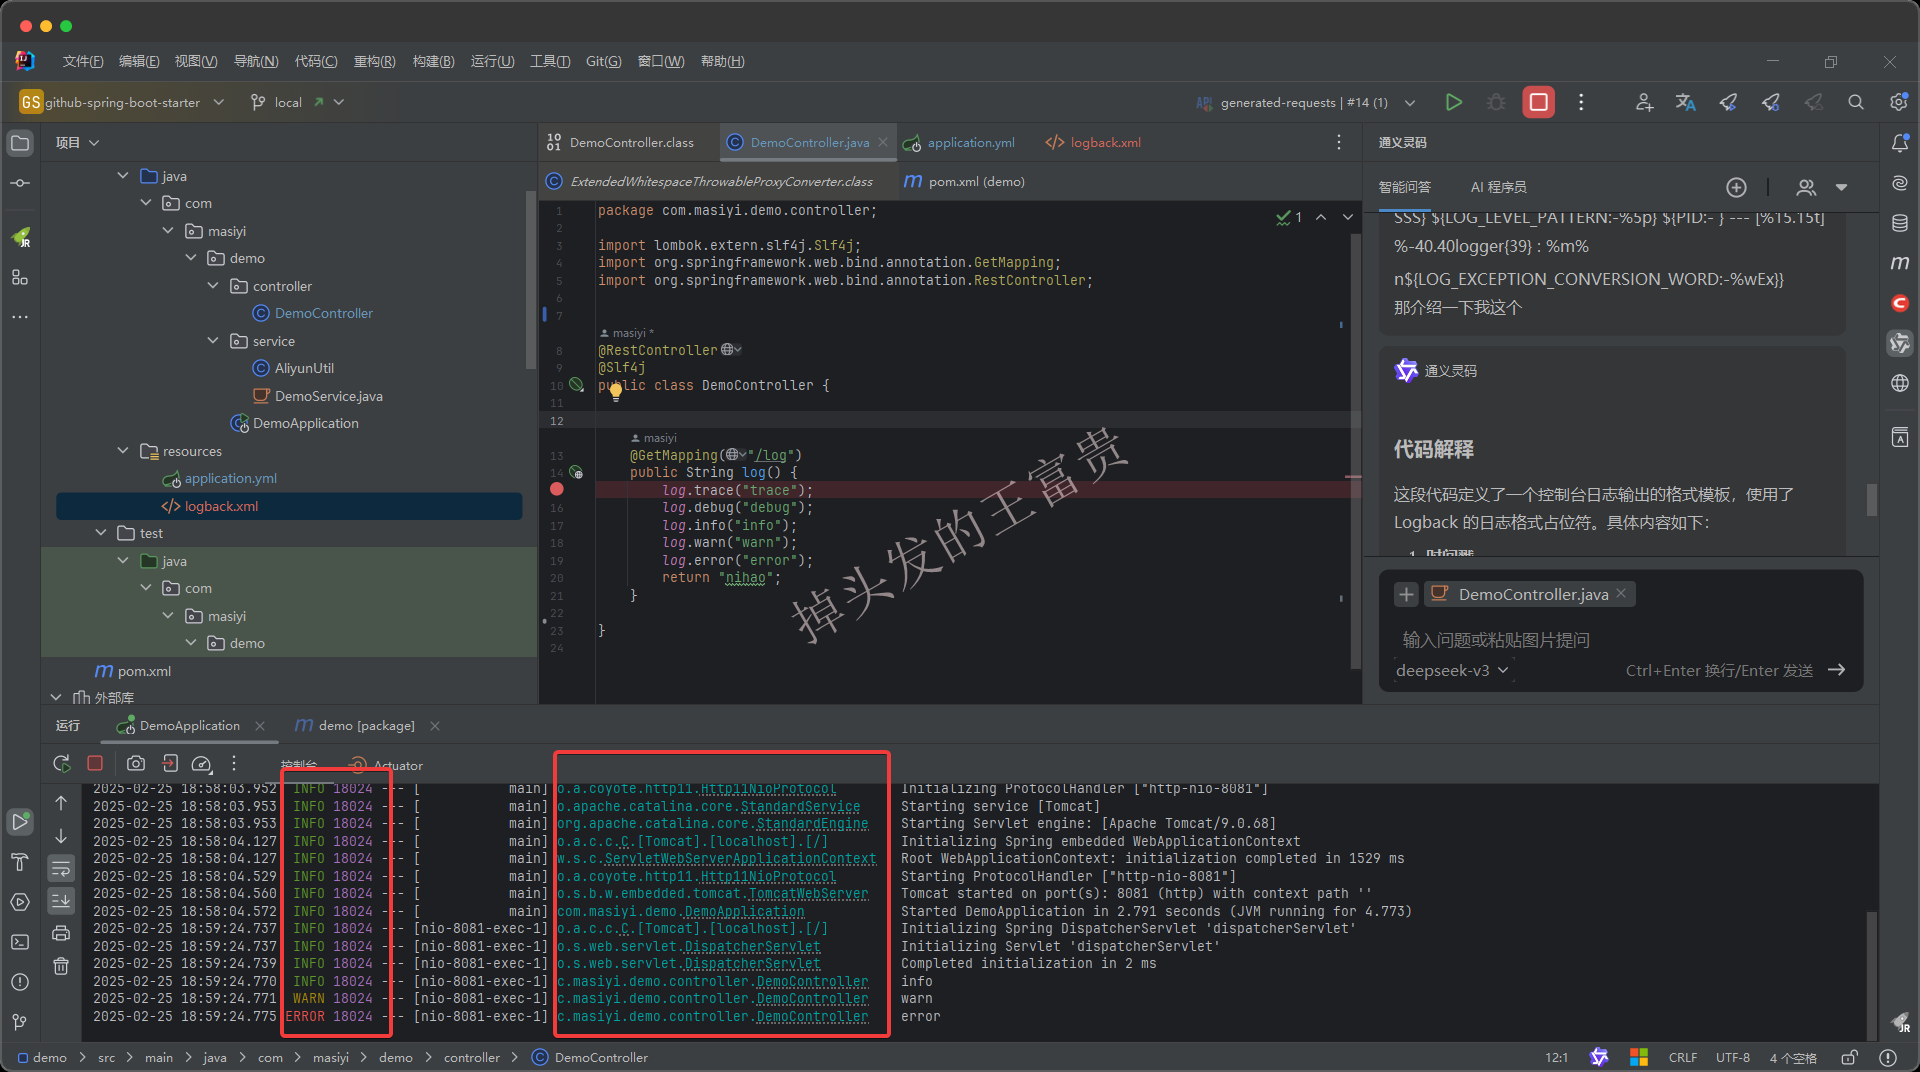
Task: Switch to AI 程序员 tab
Action: [x=1498, y=187]
